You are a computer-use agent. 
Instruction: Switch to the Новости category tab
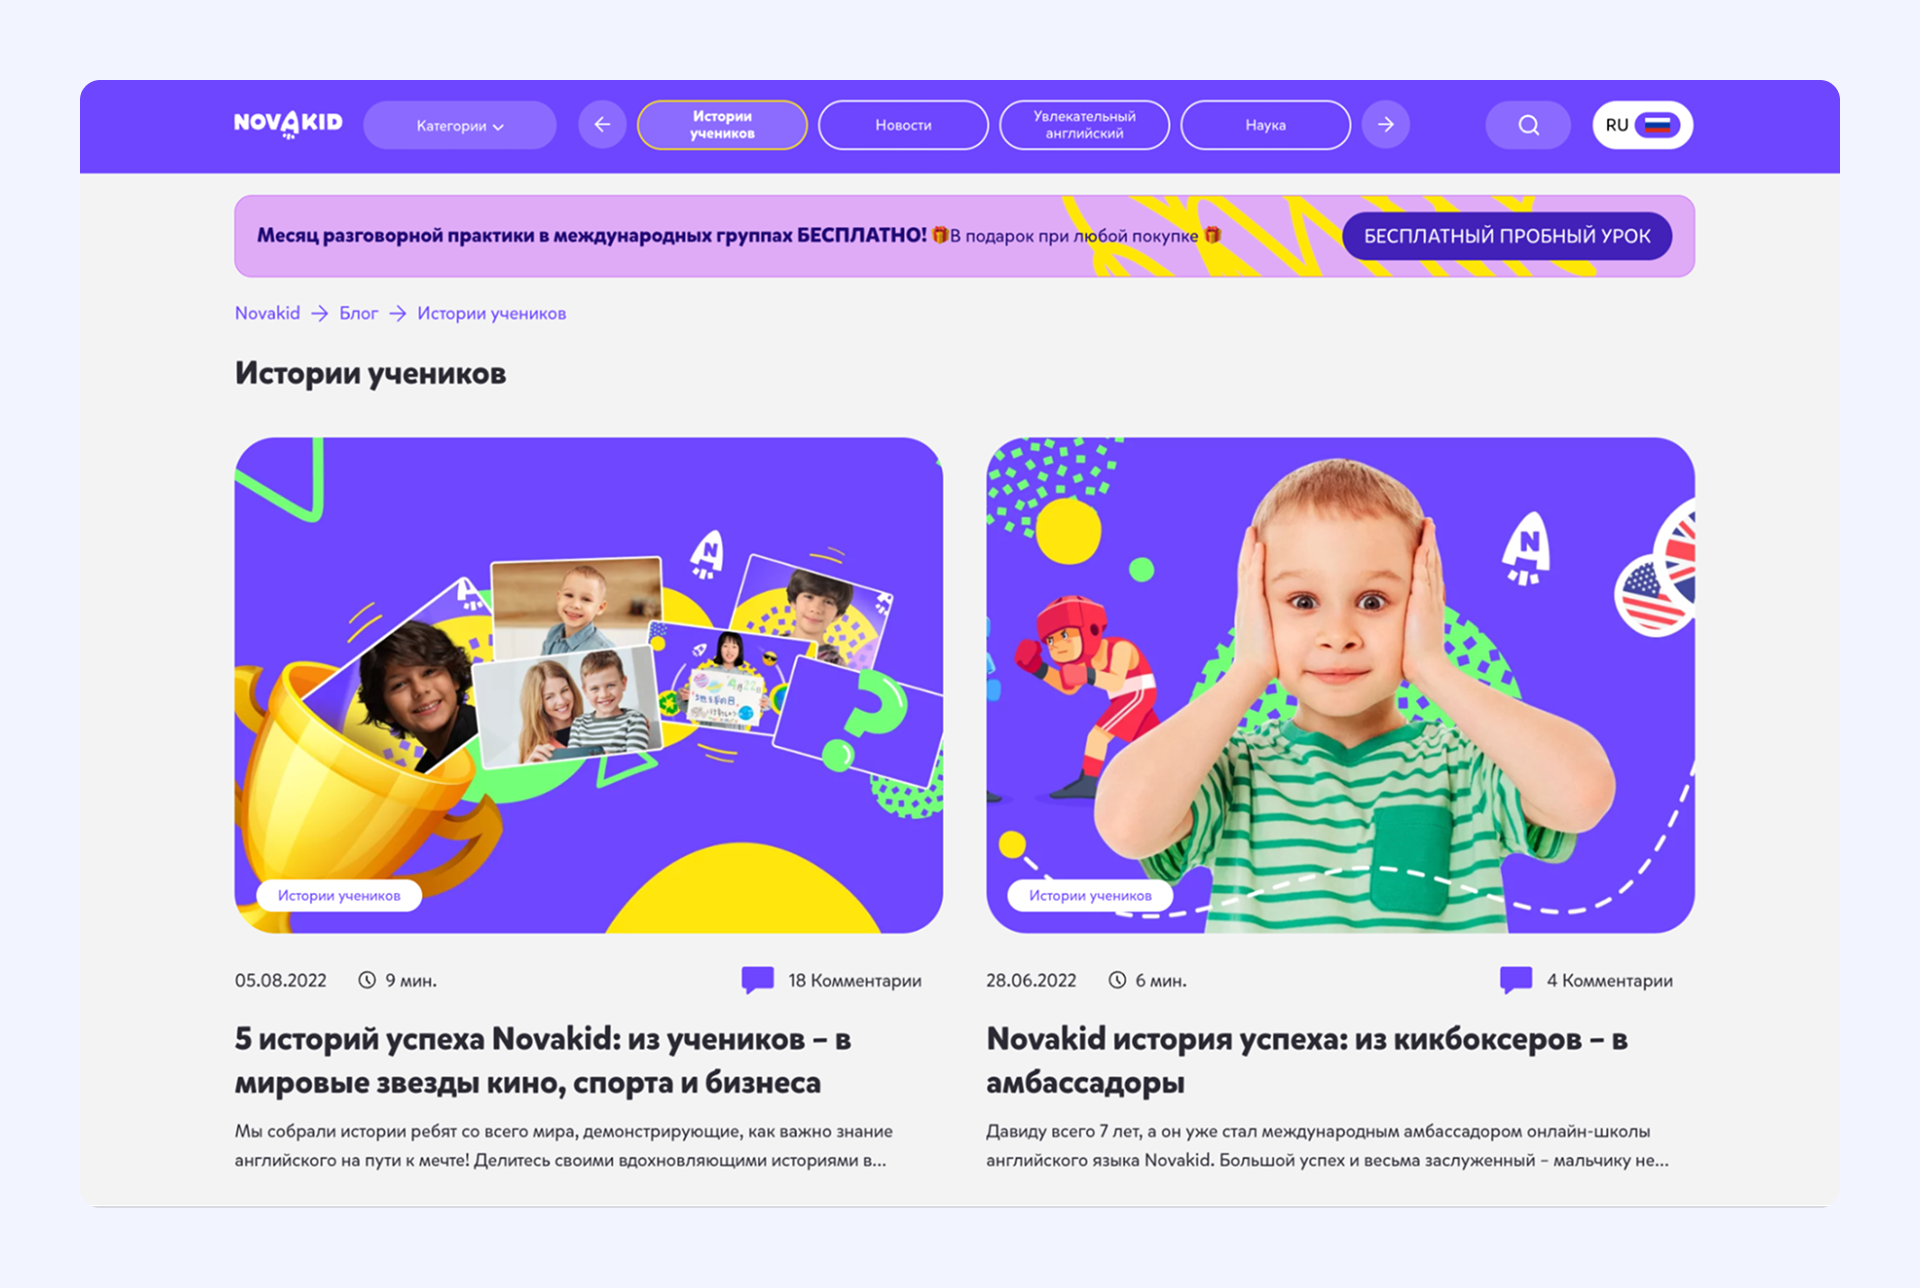903,125
